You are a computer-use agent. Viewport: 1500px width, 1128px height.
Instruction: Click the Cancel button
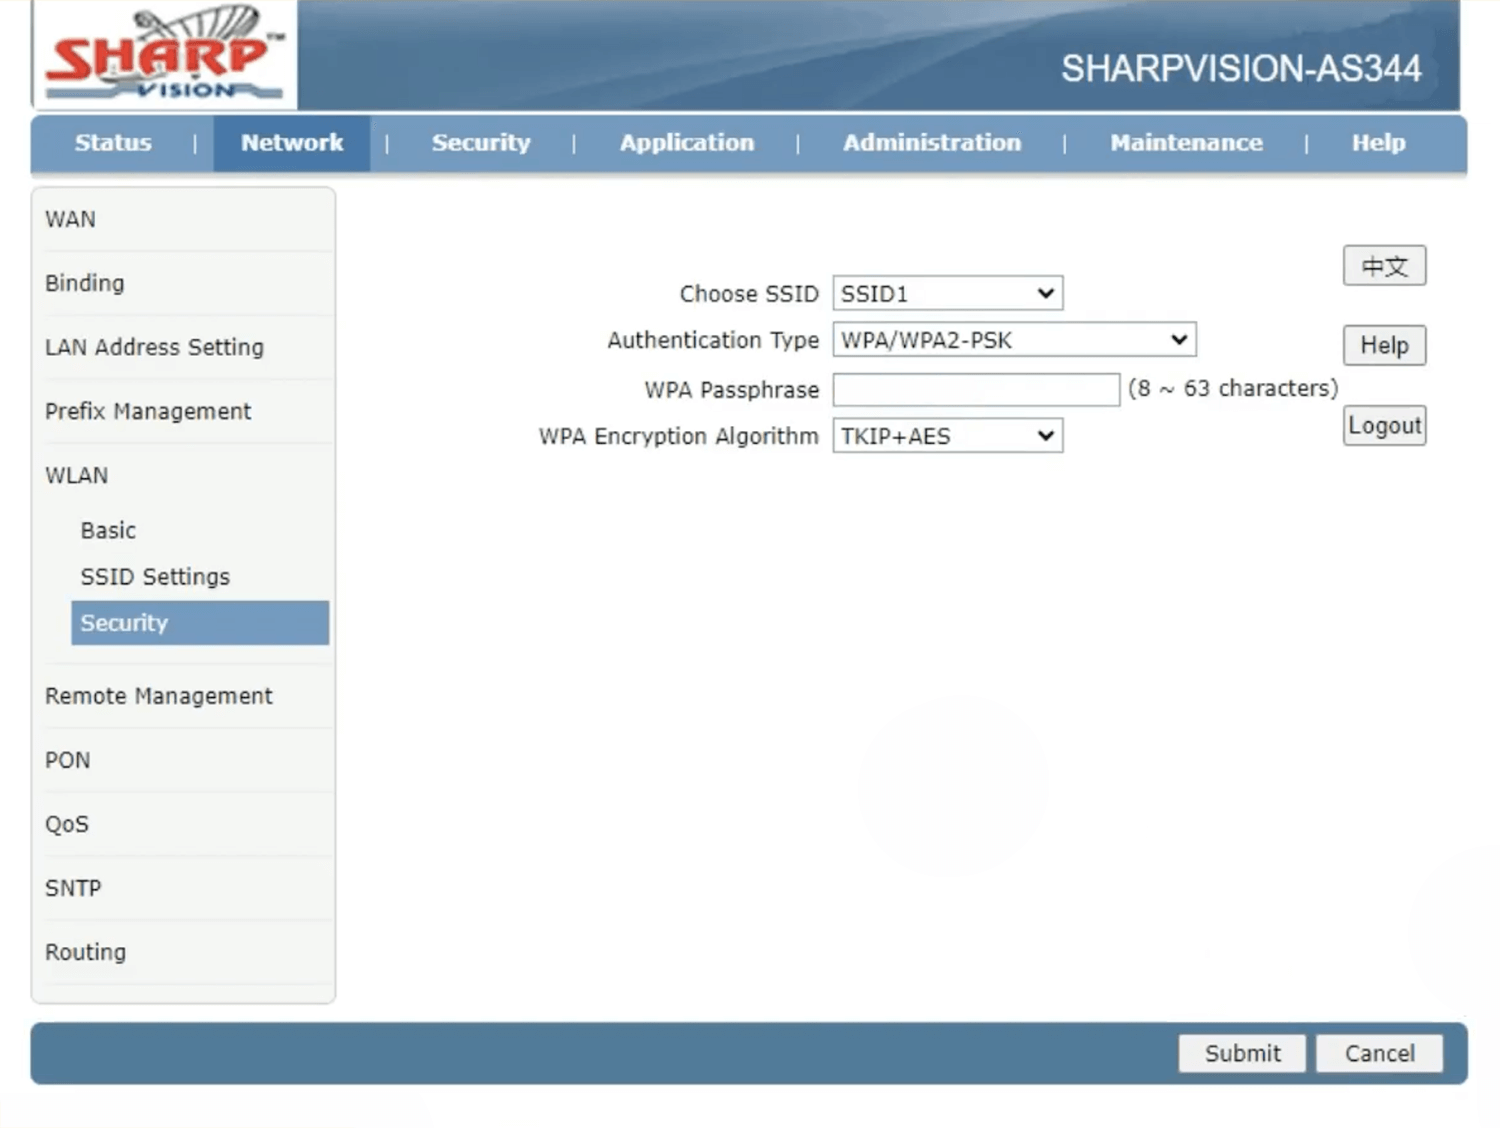[1379, 1053]
